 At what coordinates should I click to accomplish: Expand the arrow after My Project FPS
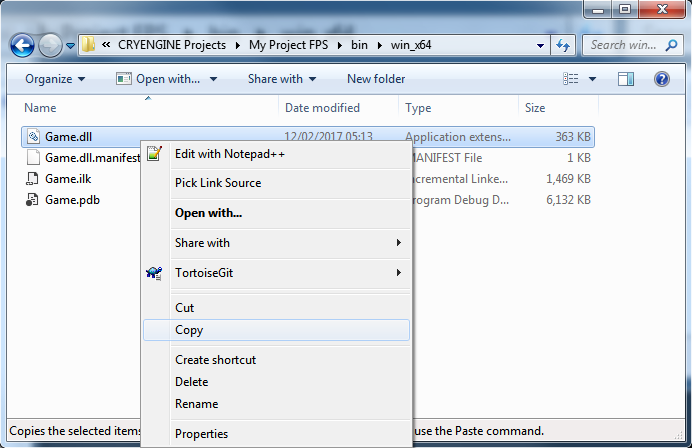point(340,45)
